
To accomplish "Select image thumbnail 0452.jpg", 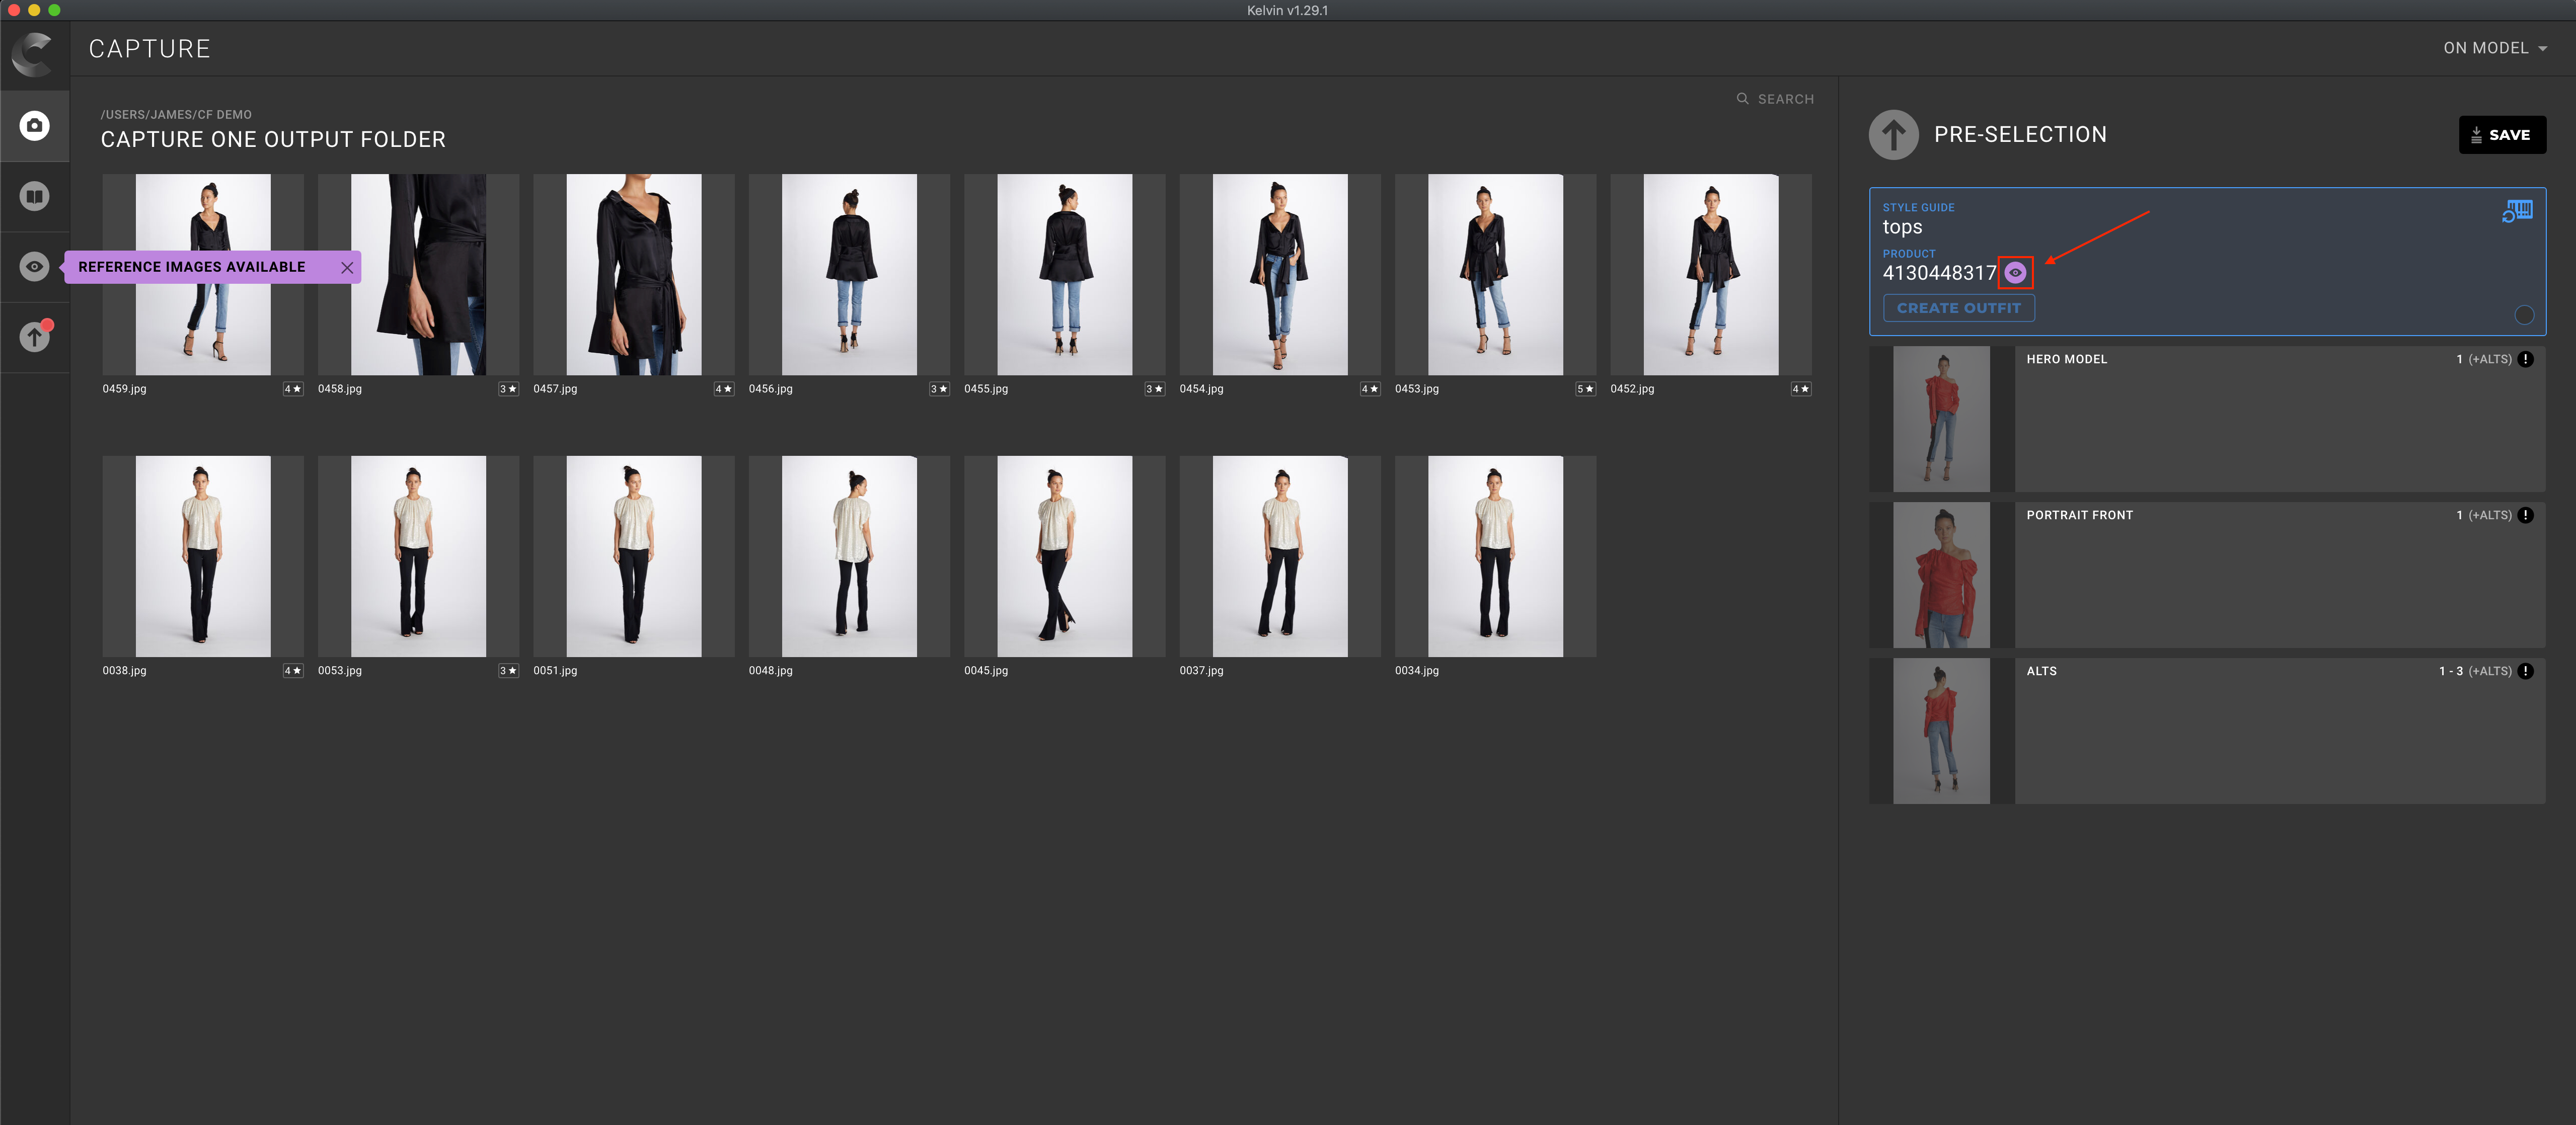I will [1711, 275].
